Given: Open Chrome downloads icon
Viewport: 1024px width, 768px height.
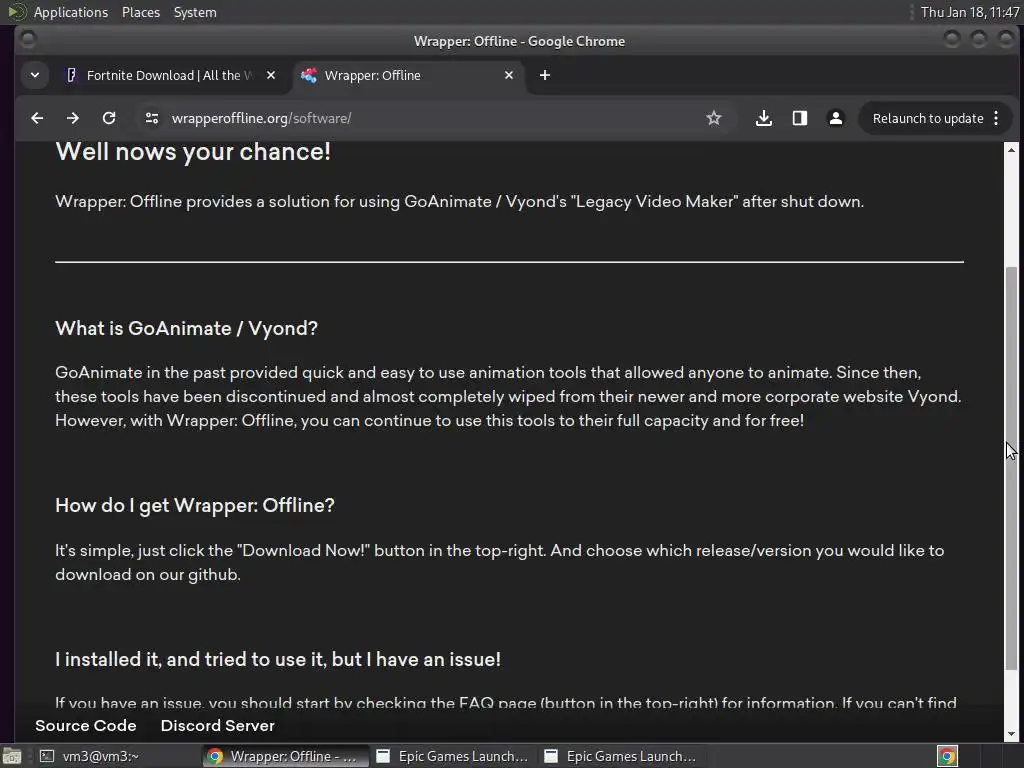Looking at the screenshot, I should [763, 118].
